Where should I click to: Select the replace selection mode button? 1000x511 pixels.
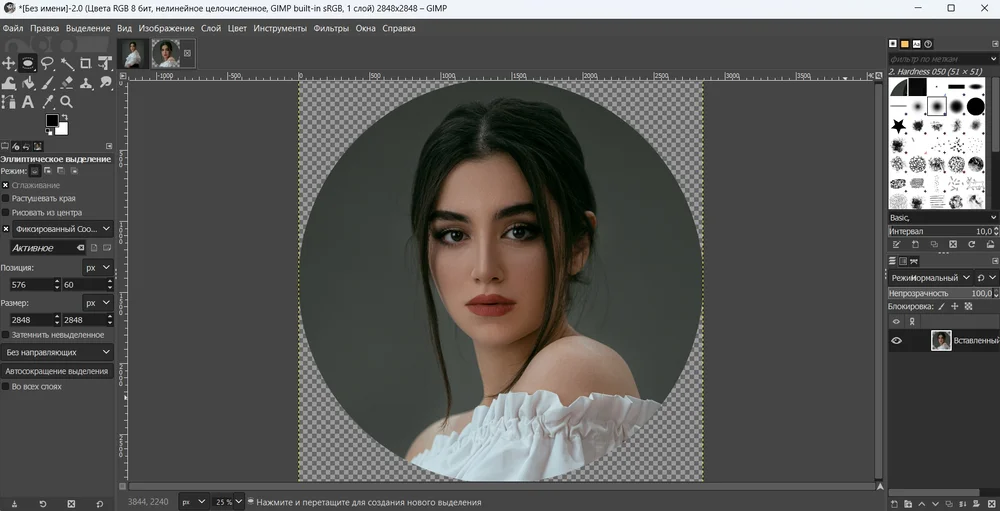pos(35,171)
